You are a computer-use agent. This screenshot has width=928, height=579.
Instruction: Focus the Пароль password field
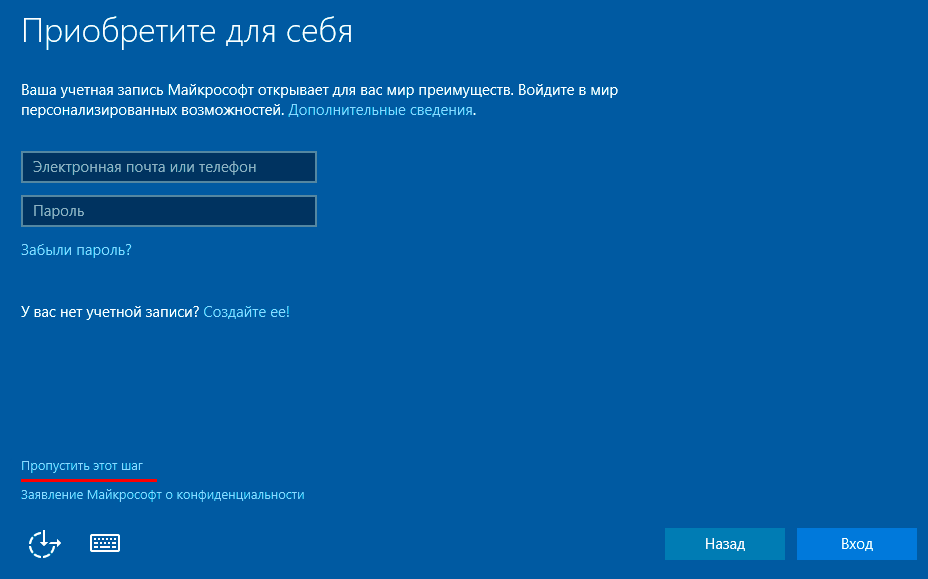click(169, 211)
